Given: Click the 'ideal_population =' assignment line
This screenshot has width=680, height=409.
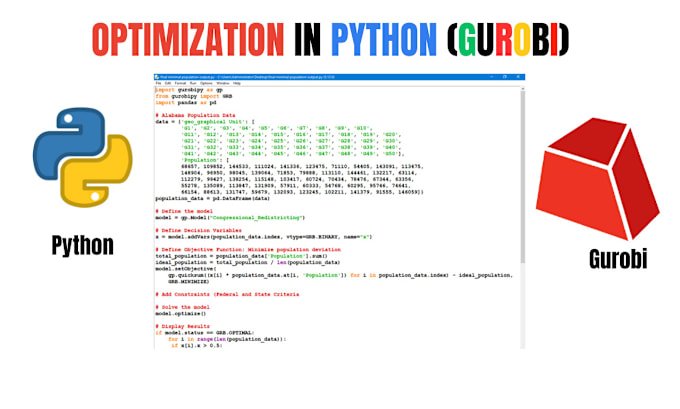Looking at the screenshot, I should tap(248, 262).
